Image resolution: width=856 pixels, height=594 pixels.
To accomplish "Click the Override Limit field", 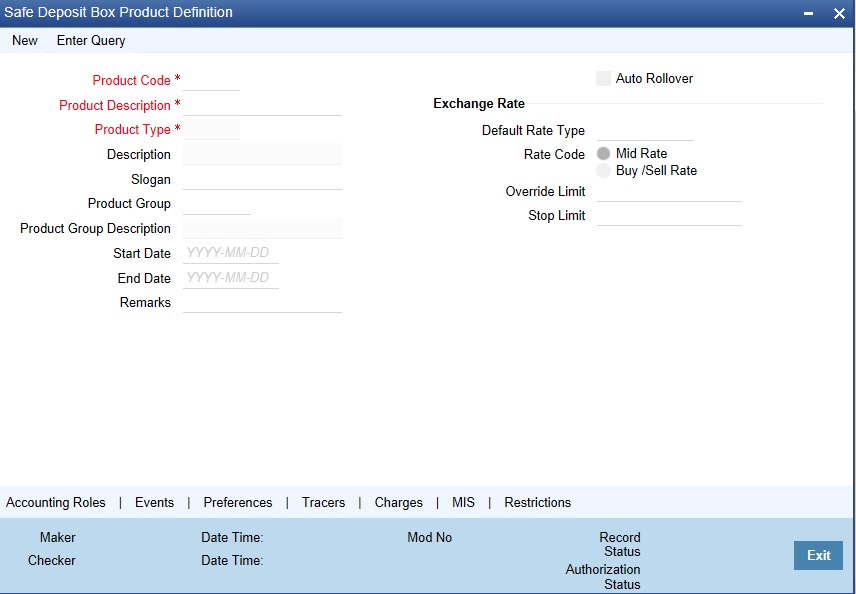I will (669, 192).
